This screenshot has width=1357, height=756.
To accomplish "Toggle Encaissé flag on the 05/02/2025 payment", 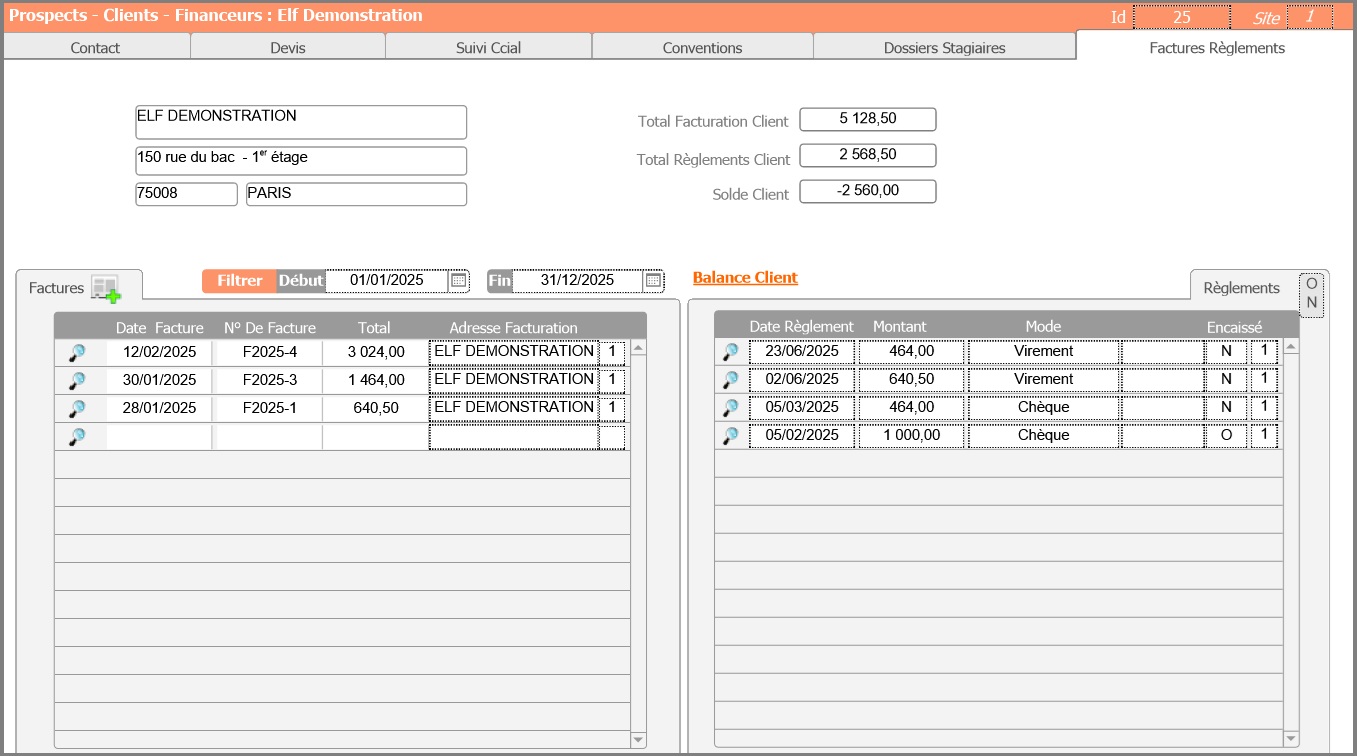I will (1226, 436).
